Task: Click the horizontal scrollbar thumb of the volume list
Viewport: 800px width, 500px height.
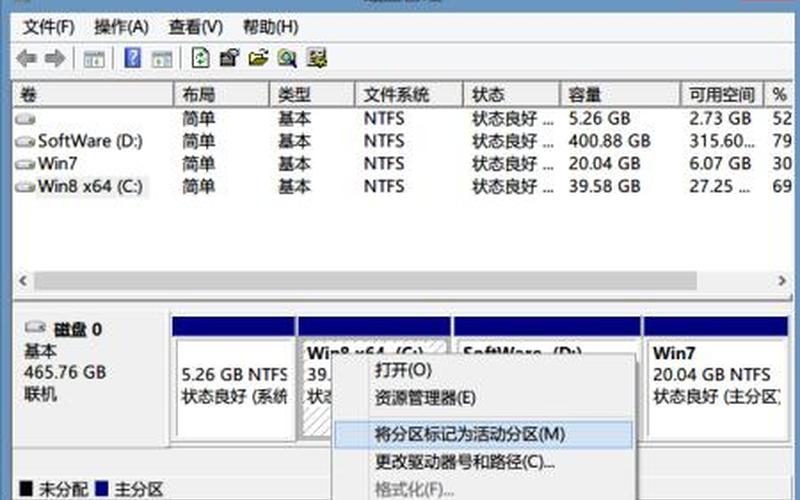Action: (x=365, y=281)
